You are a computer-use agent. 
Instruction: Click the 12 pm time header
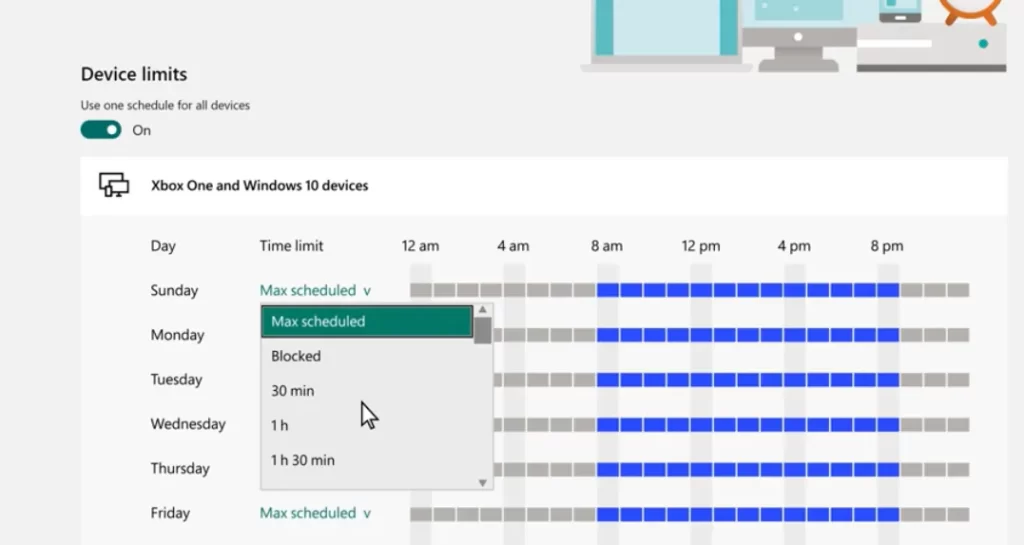point(701,246)
